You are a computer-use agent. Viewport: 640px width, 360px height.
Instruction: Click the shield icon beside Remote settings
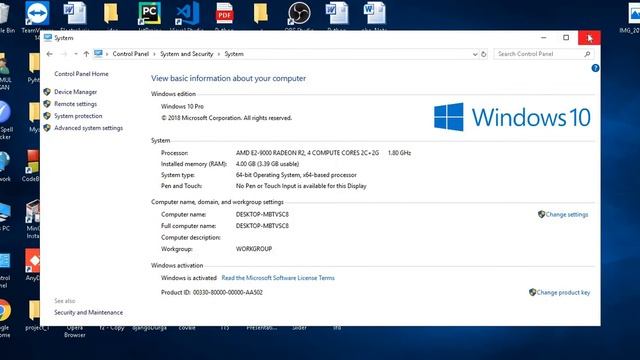point(47,104)
